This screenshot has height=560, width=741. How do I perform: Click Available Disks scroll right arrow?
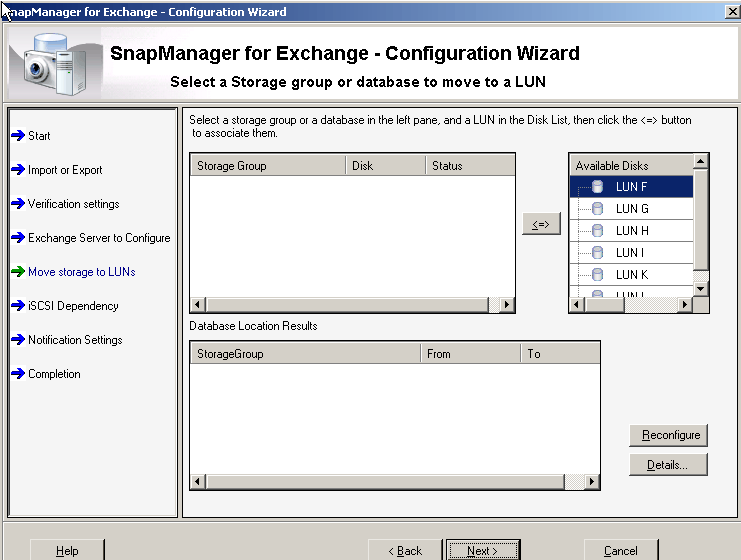point(685,305)
